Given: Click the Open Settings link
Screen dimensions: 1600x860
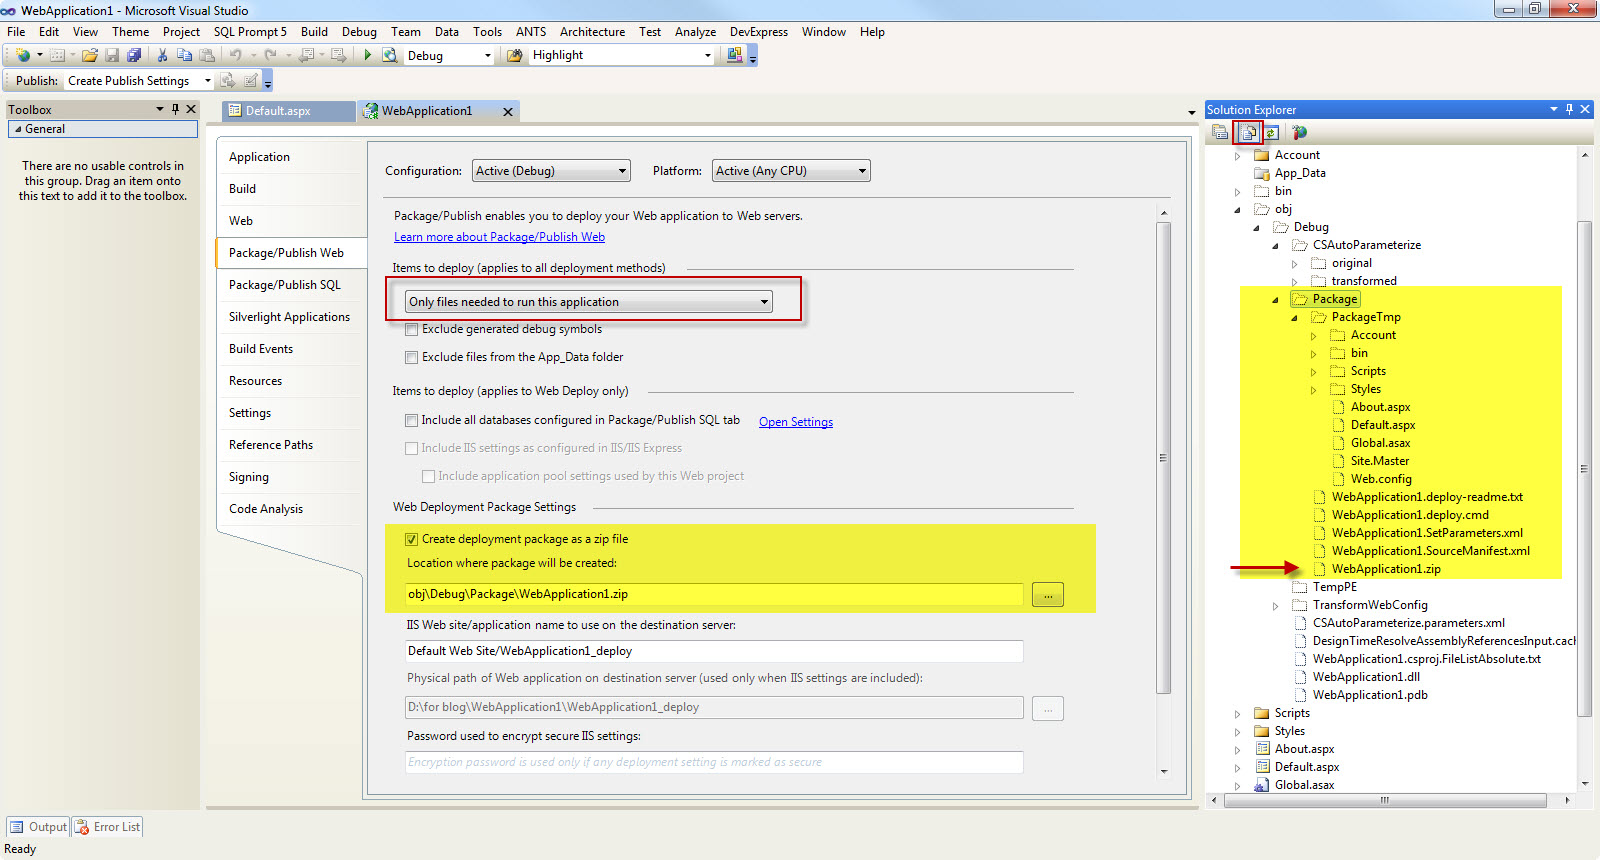Looking at the screenshot, I should pyautogui.click(x=796, y=422).
